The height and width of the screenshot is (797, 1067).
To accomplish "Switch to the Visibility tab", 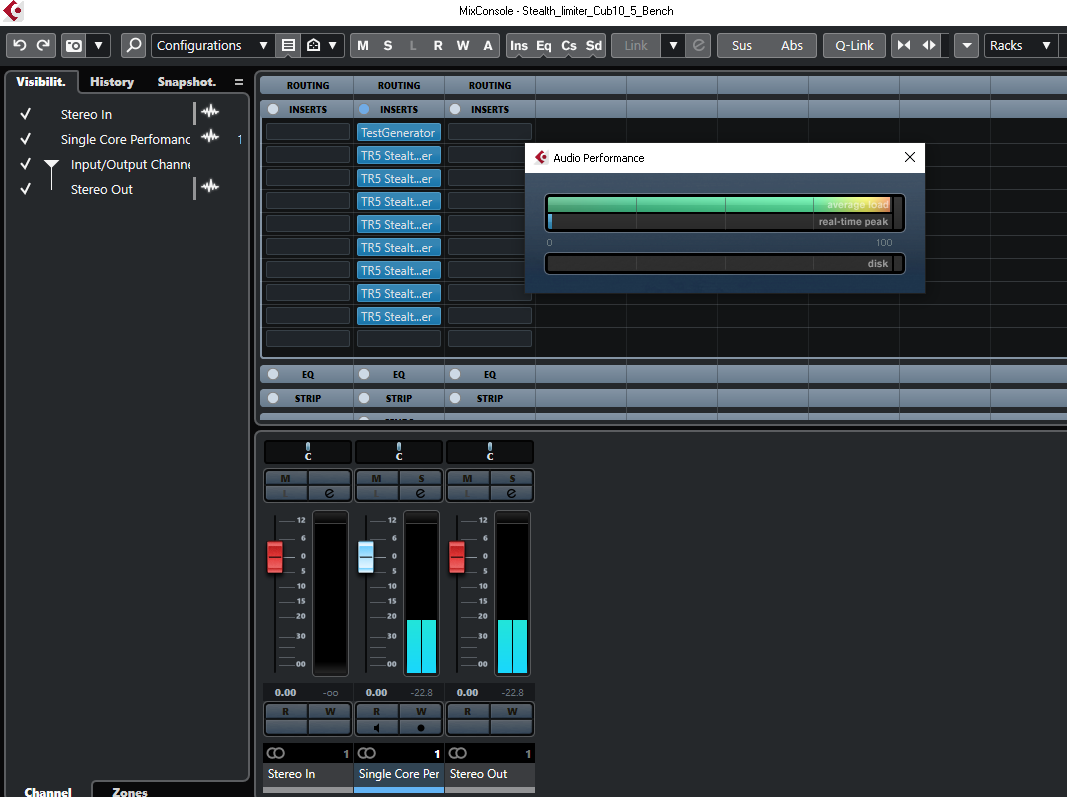I will pyautogui.click(x=41, y=82).
